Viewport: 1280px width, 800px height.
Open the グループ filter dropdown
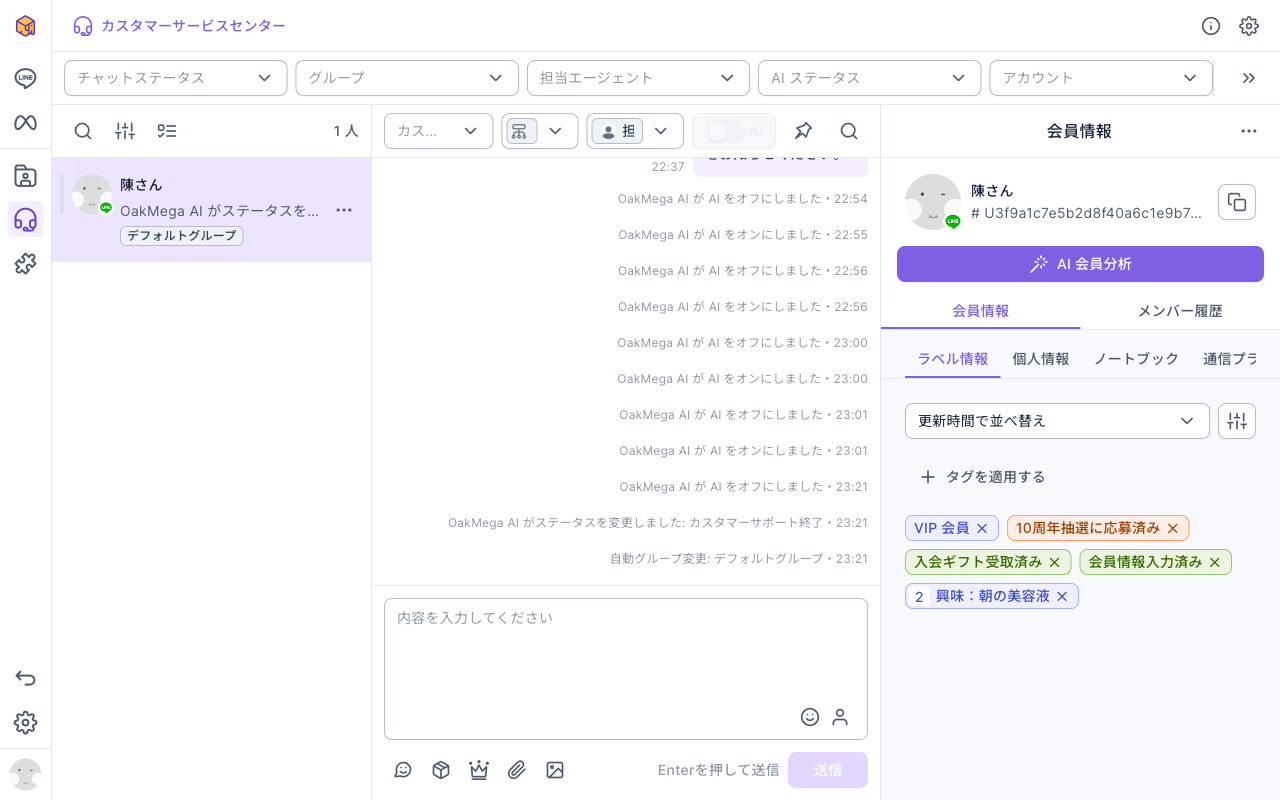point(407,78)
